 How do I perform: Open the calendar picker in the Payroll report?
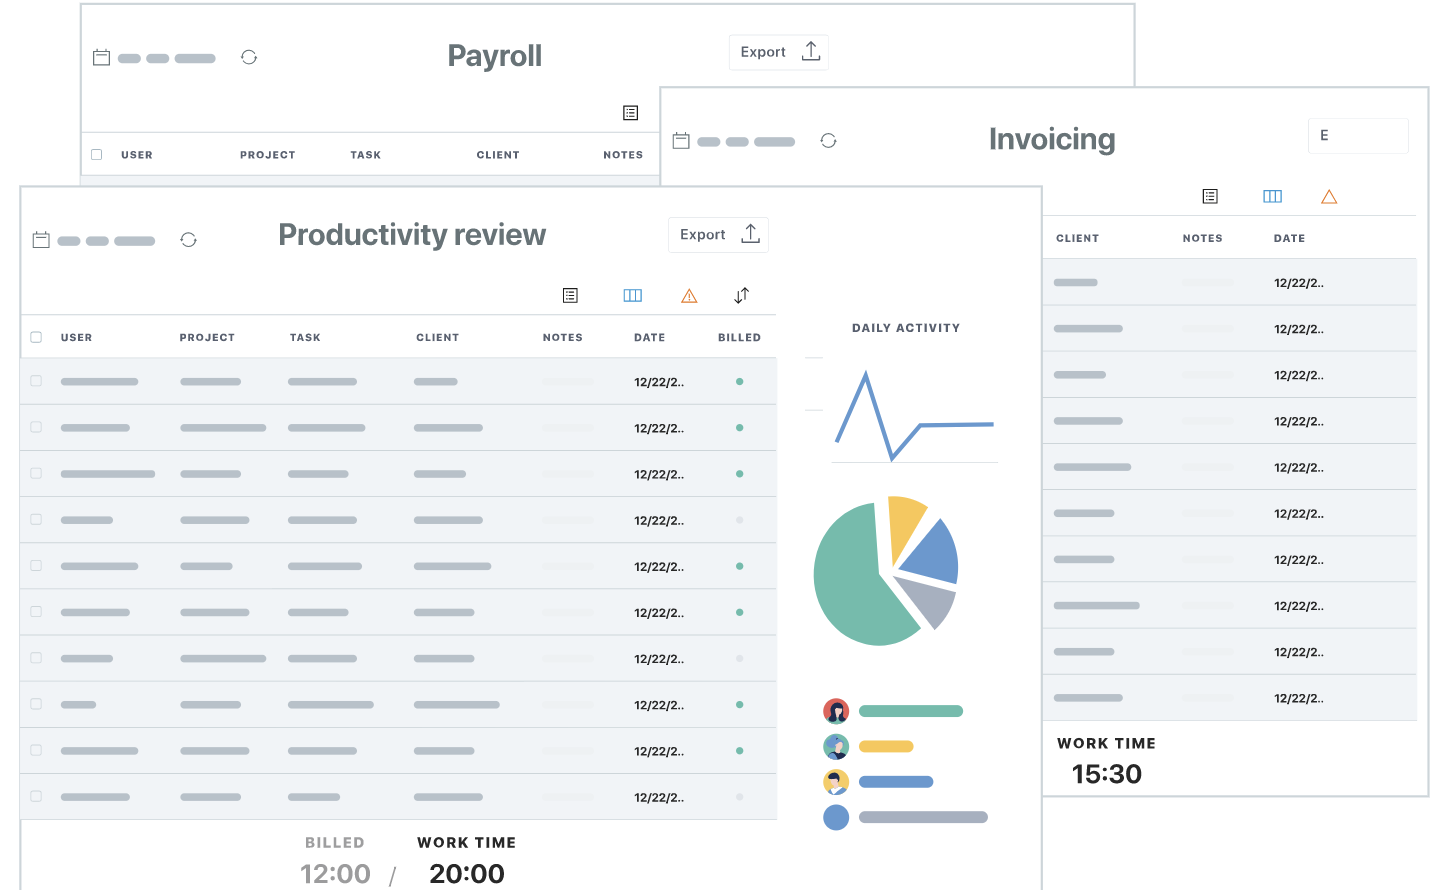tap(101, 57)
